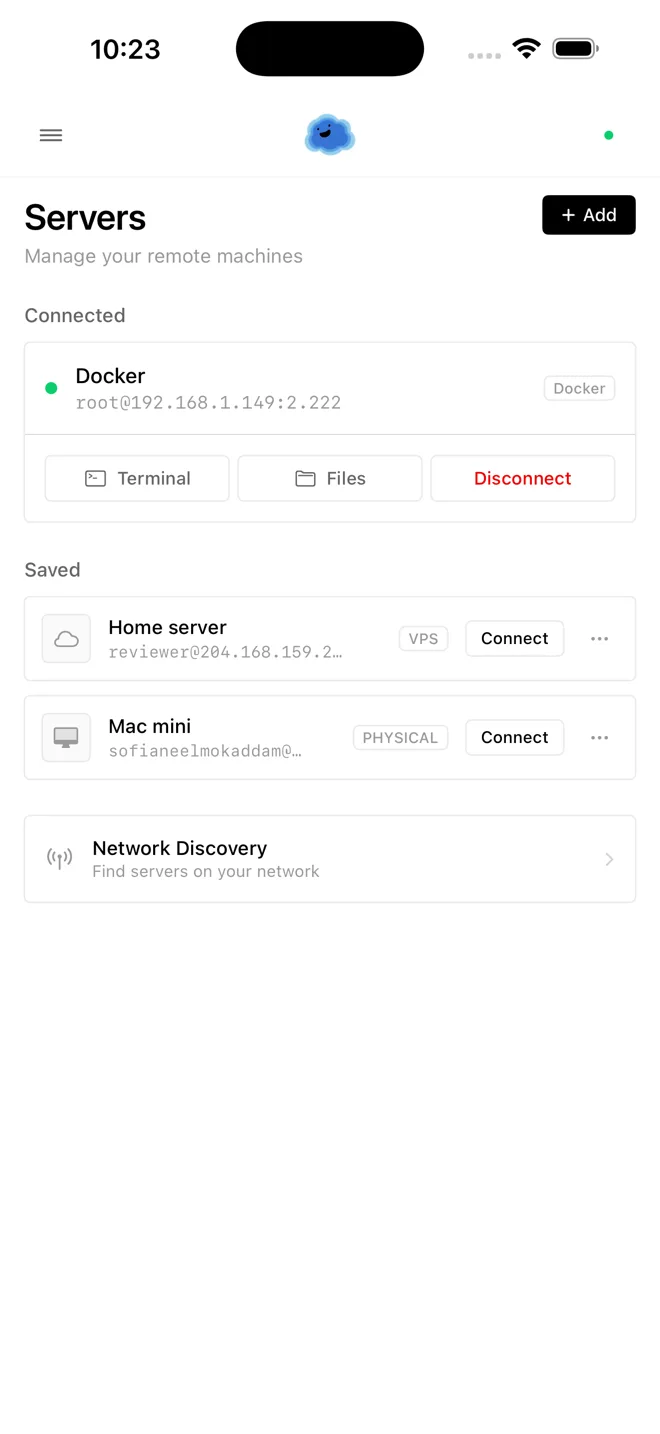Open Terminal for Docker server
The width and height of the screenshot is (660, 1434).
pos(137,478)
